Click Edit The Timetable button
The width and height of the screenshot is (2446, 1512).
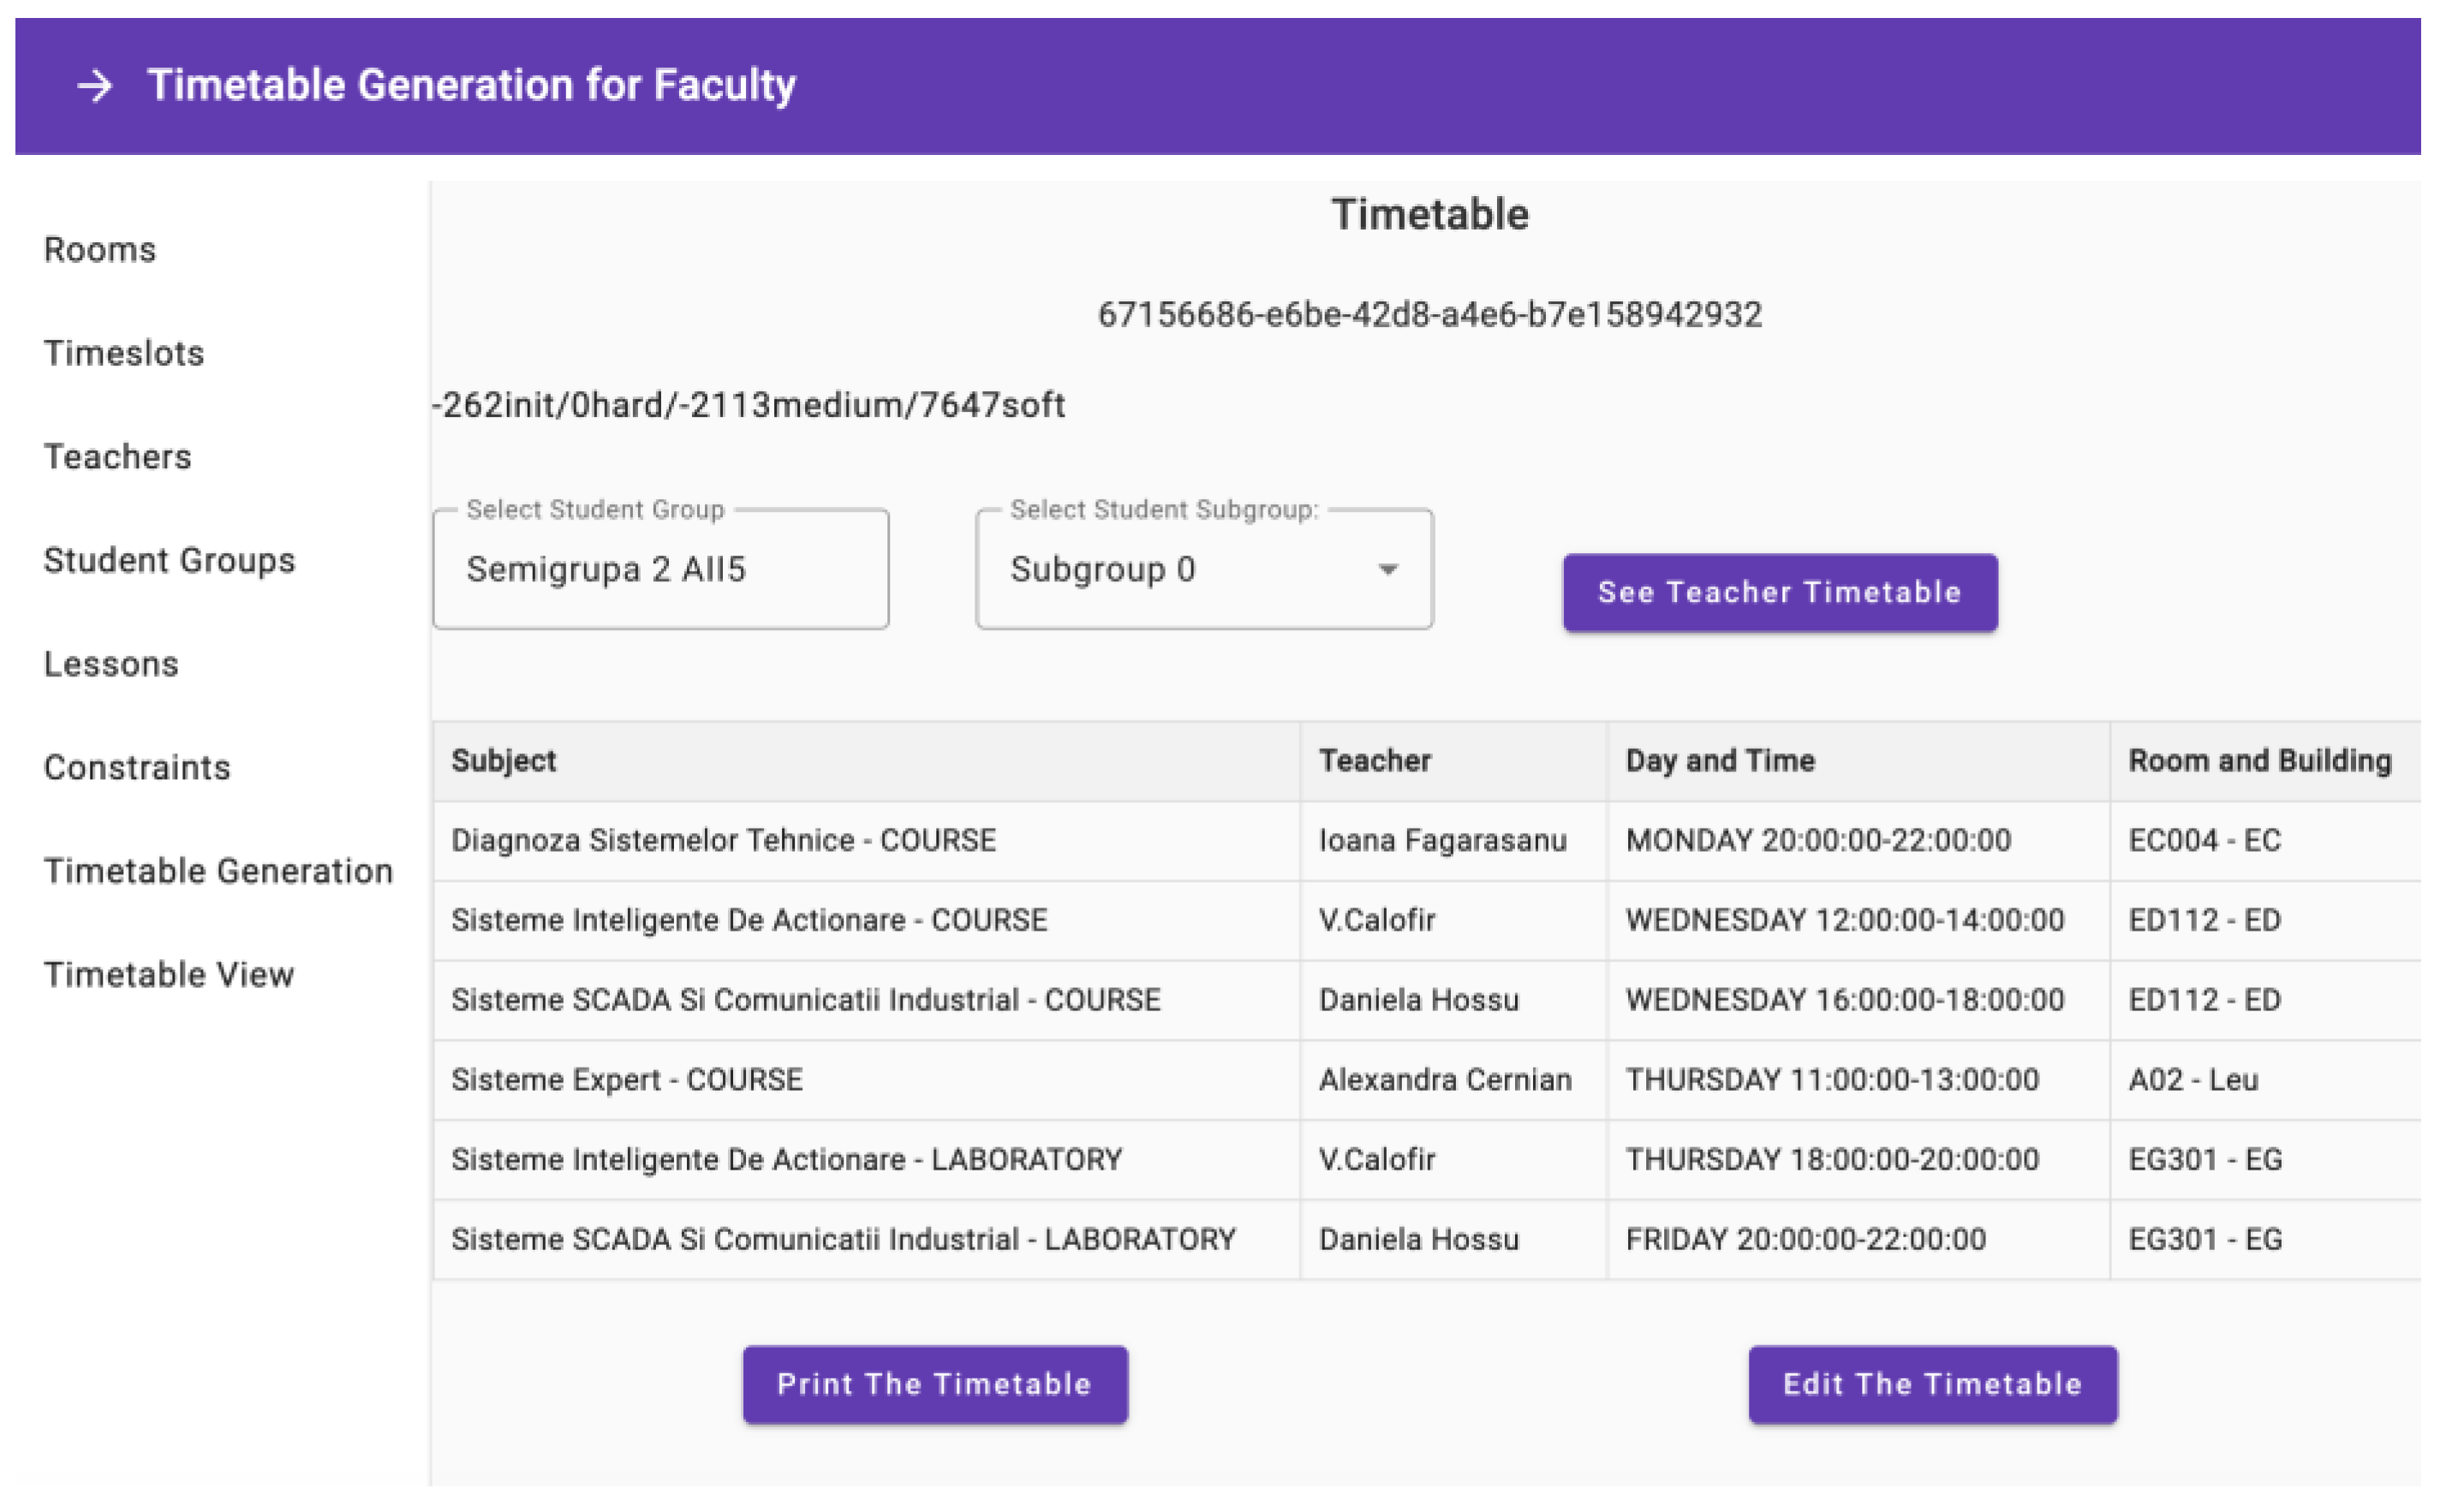point(1932,1385)
